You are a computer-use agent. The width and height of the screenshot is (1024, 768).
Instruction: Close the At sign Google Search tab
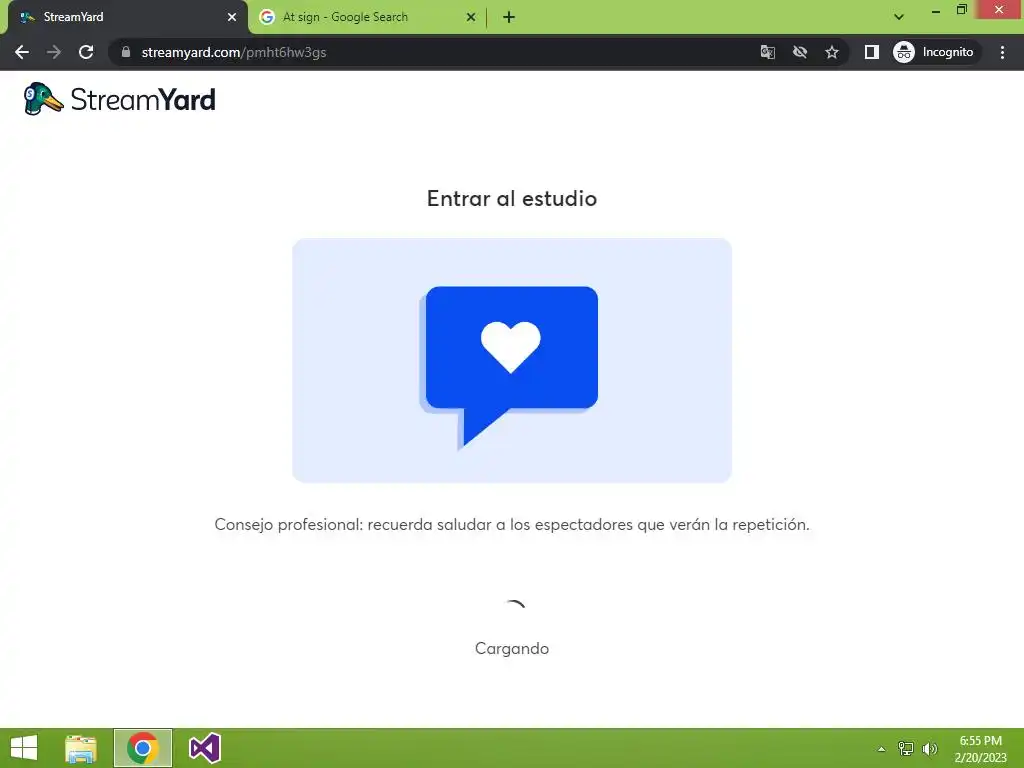[x=471, y=17]
